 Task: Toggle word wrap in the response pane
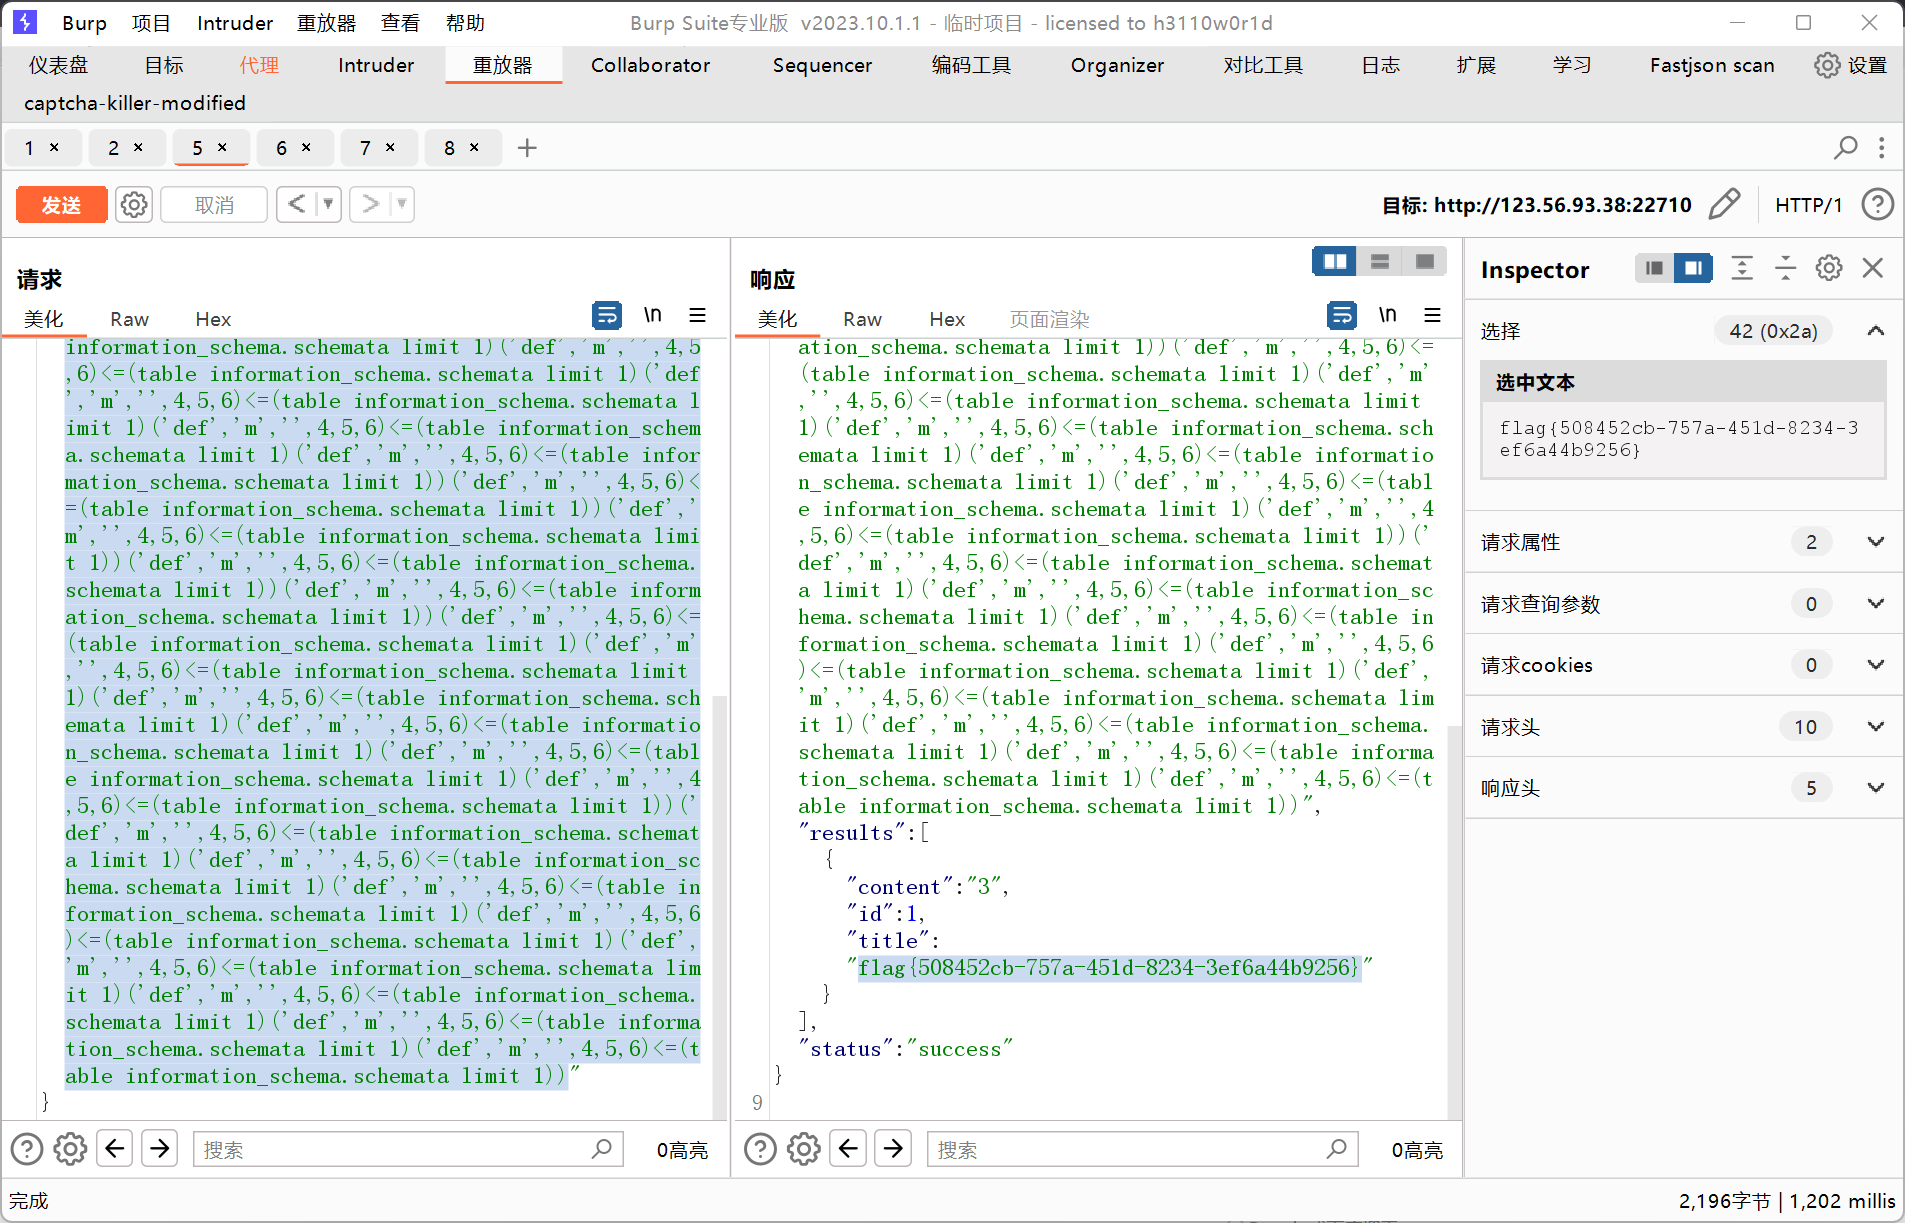tap(1342, 315)
